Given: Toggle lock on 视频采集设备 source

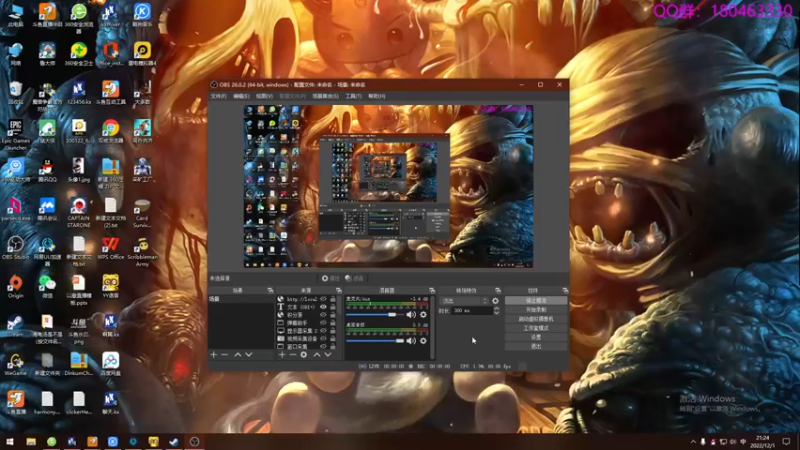Looking at the screenshot, I should [x=333, y=338].
